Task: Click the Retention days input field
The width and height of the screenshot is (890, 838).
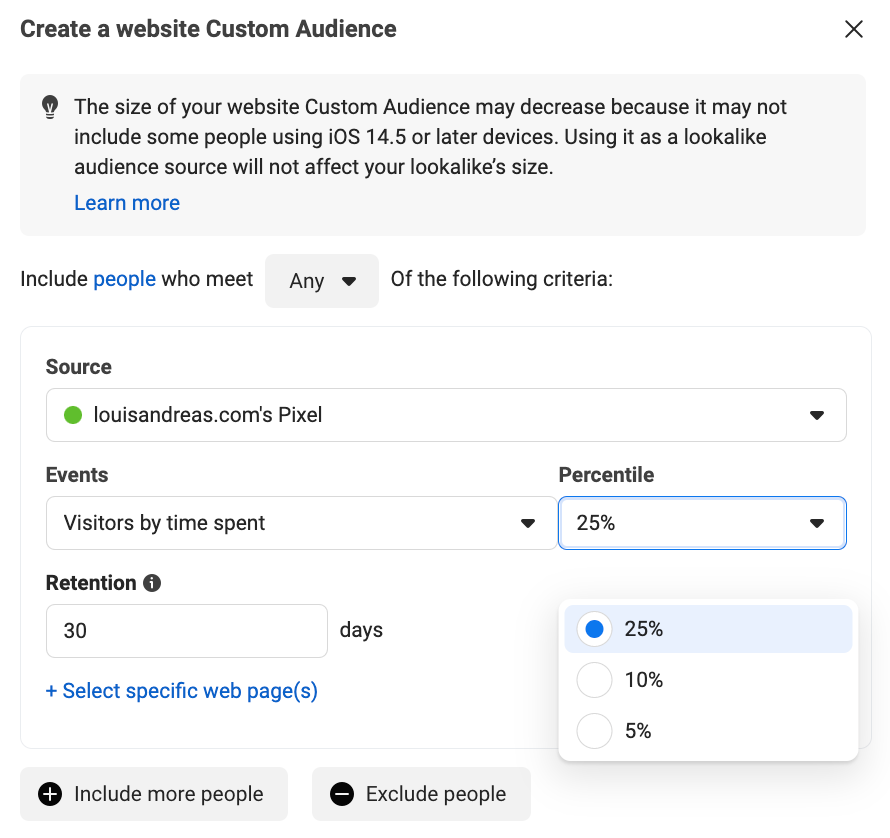Action: tap(187, 631)
